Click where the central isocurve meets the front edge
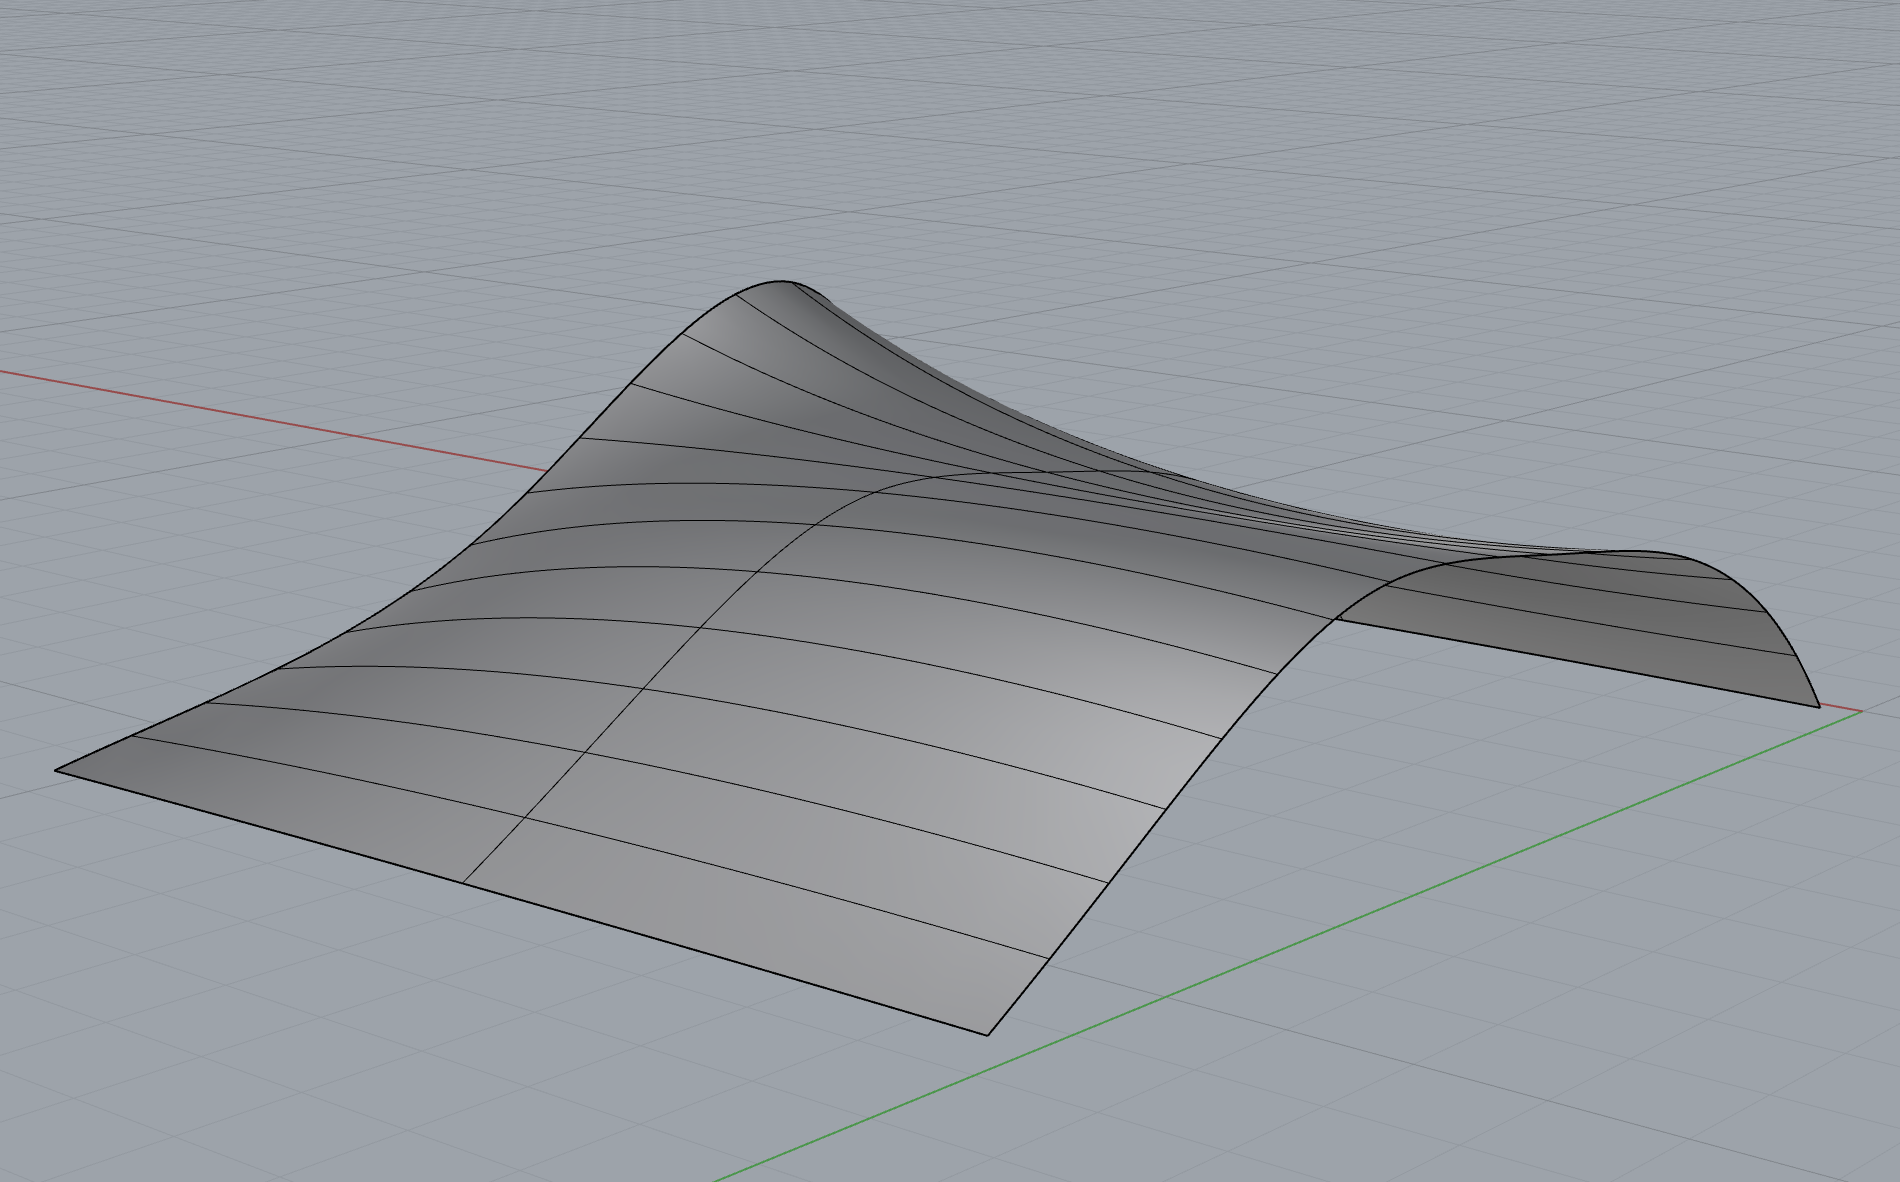Viewport: 1900px width, 1182px height. [464, 884]
